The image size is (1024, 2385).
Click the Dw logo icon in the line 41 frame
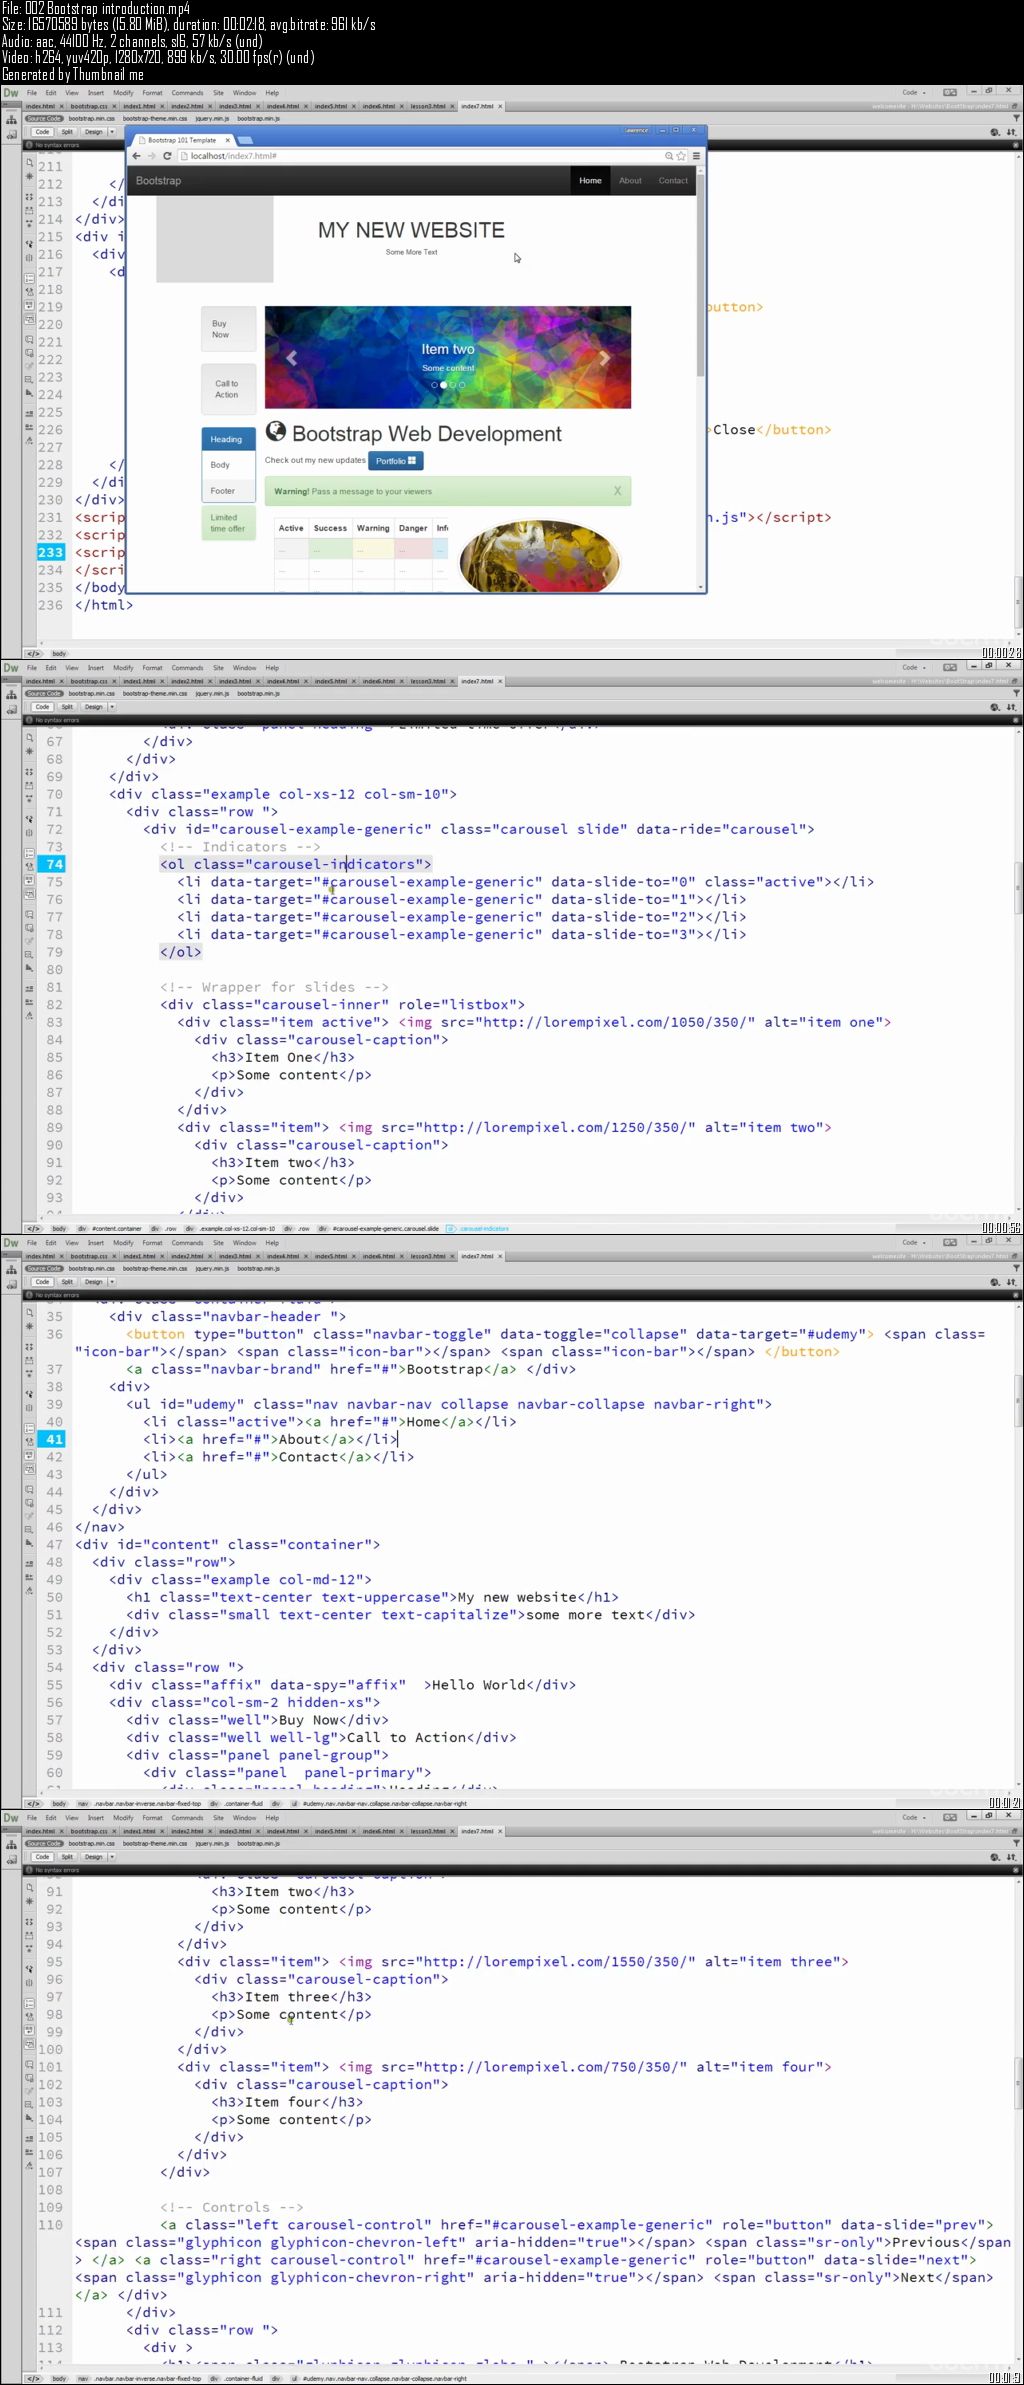pos(11,1243)
